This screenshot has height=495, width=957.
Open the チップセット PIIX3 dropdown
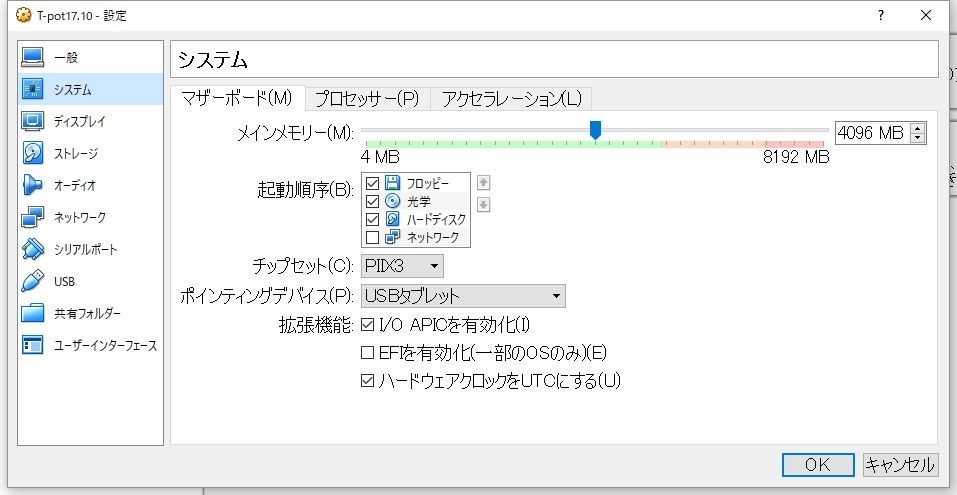pos(402,266)
